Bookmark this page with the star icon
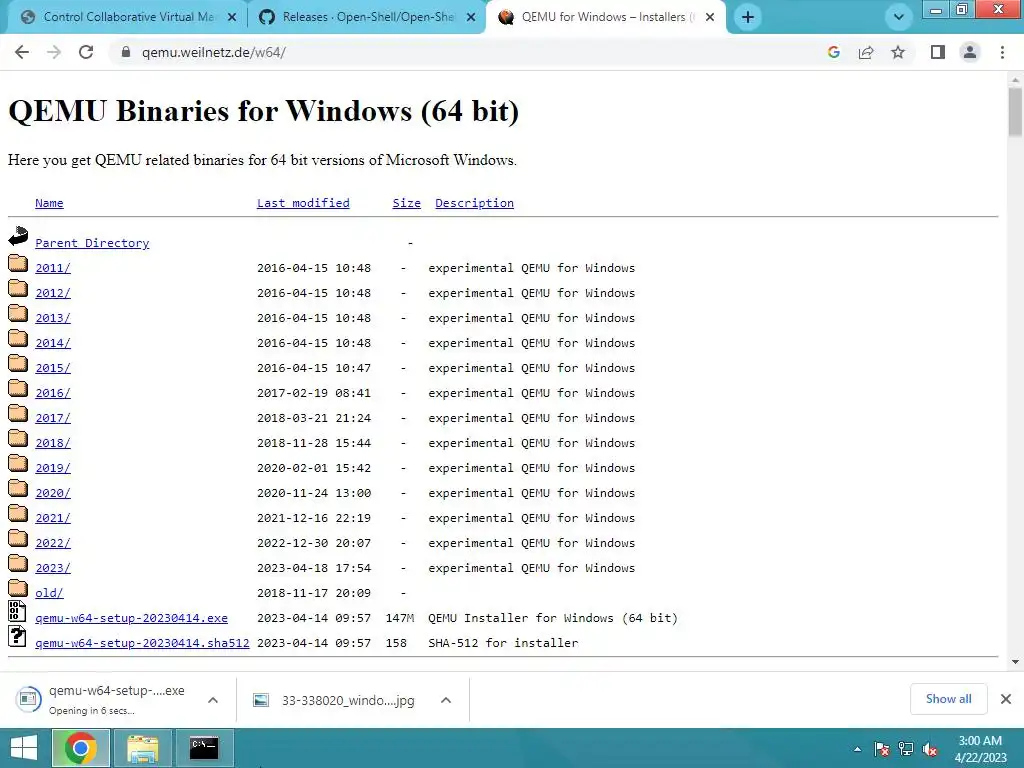1024x768 pixels. [898, 52]
